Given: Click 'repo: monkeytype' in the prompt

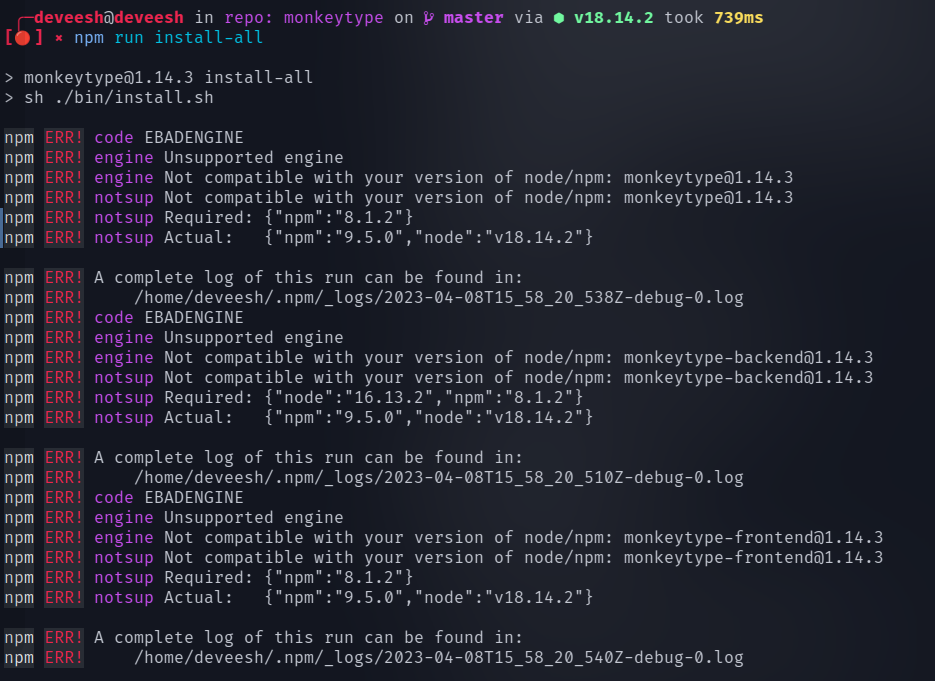Looking at the screenshot, I should point(304,18).
